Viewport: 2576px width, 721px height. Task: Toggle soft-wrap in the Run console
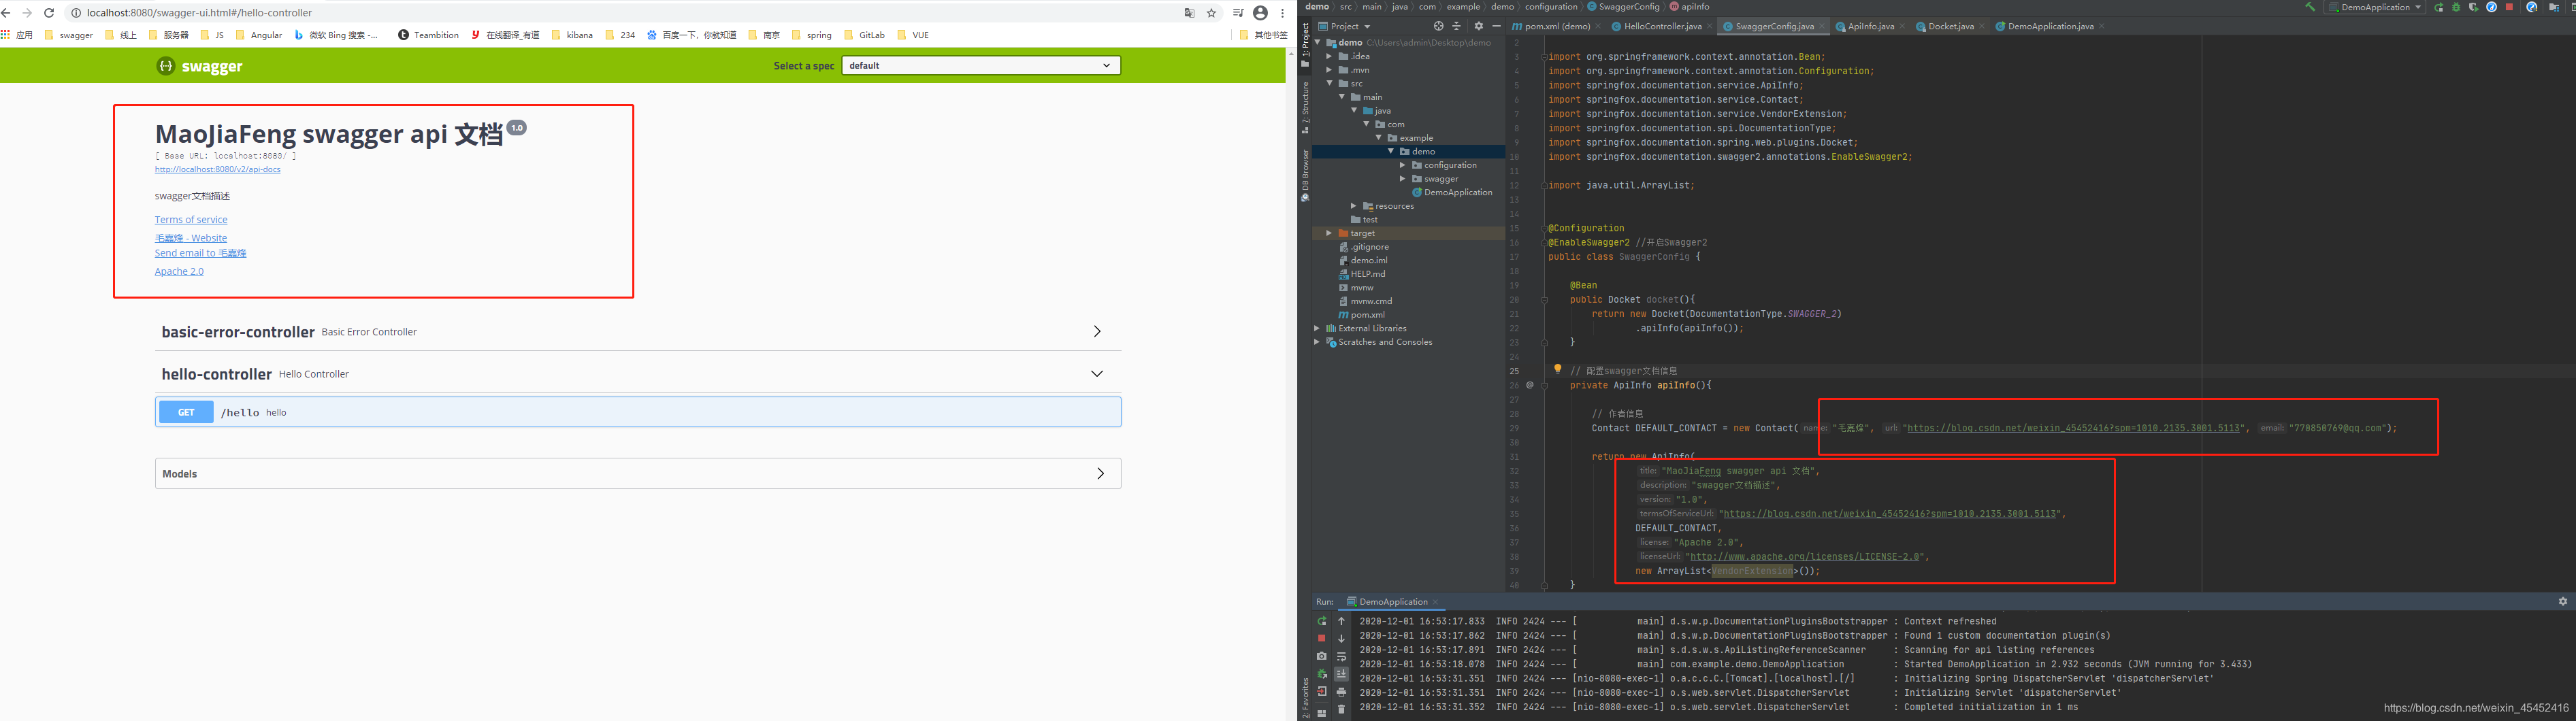point(1342,657)
